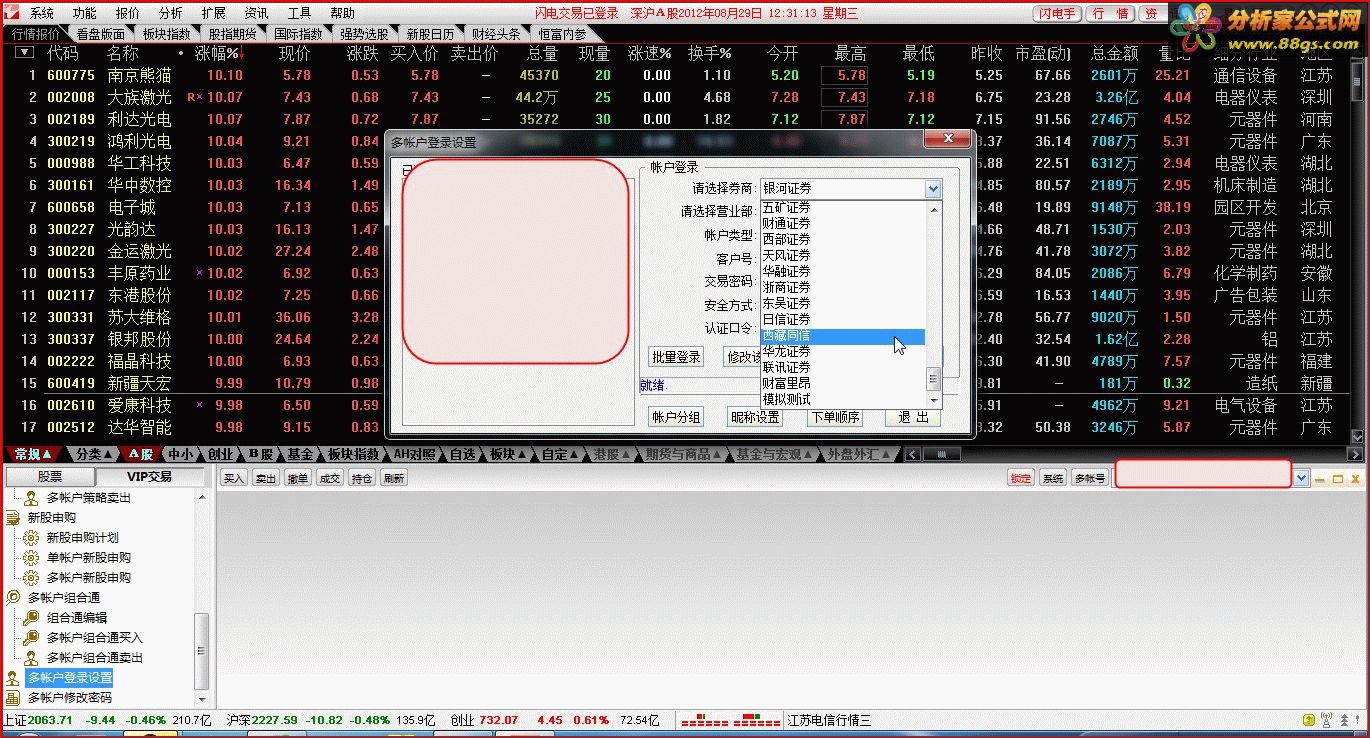Screen dimensions: 1370x738
Task: Click the yellow restore icon of trade panel
Action: pos(1338,479)
